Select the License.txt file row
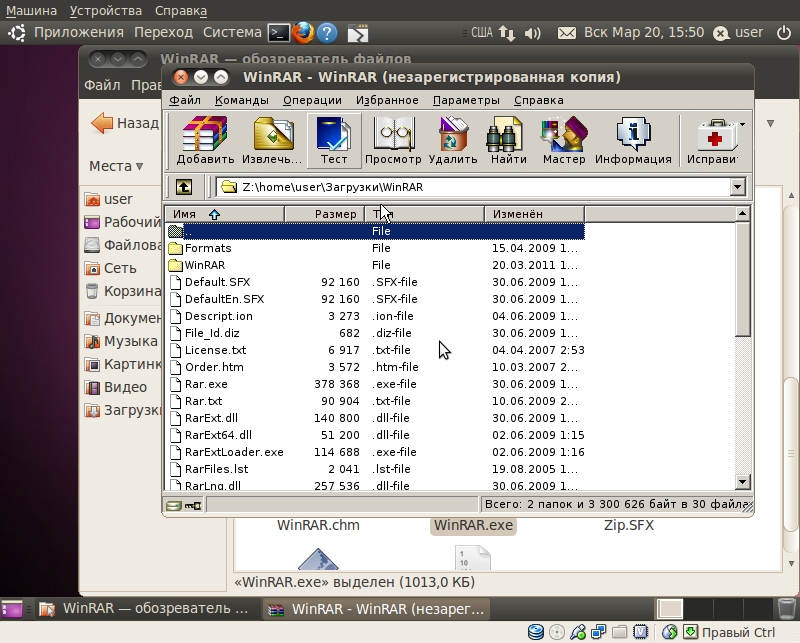The width and height of the screenshot is (800, 643). [376, 350]
